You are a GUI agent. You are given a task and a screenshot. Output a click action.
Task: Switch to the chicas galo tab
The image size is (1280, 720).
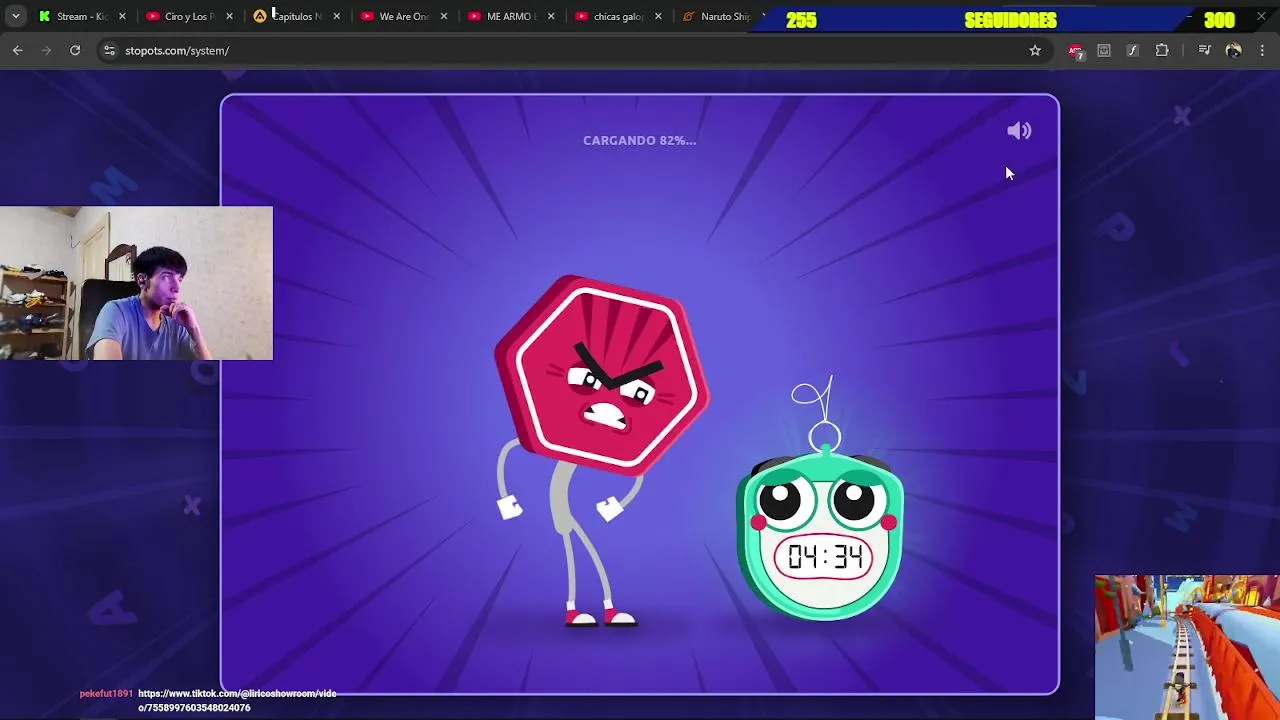[x=618, y=16]
